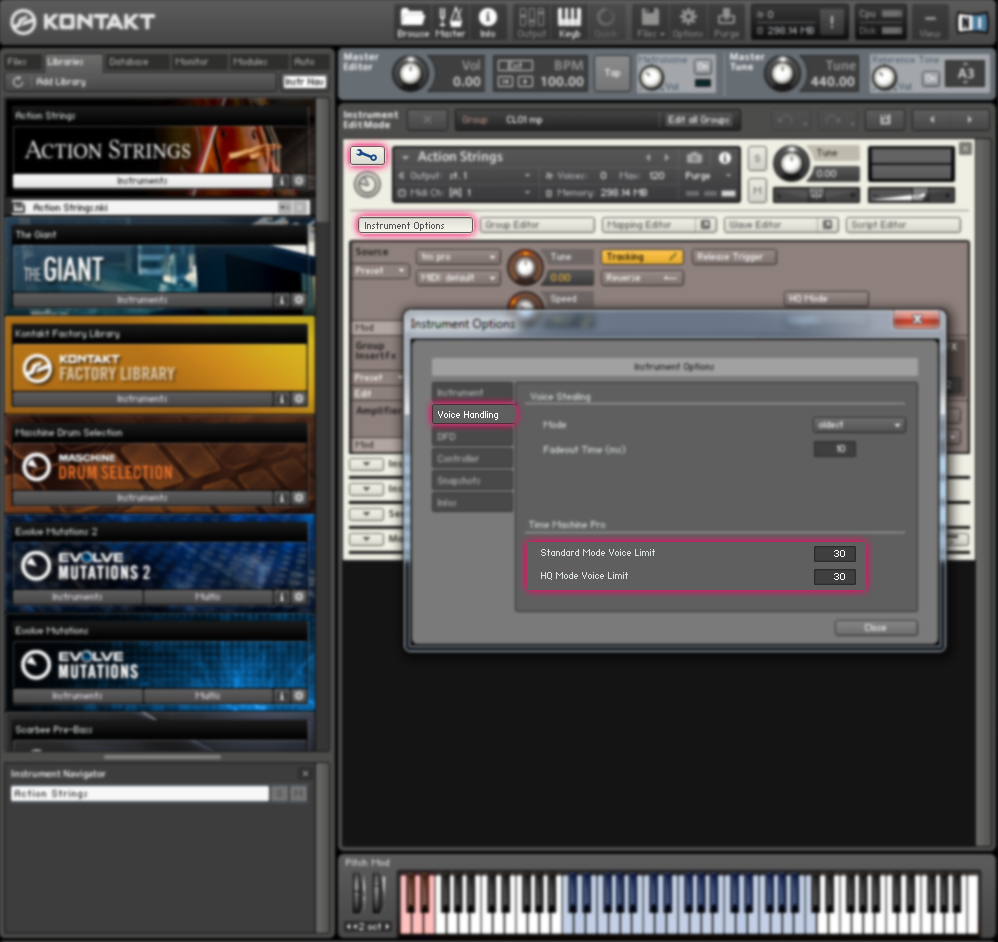998x942 pixels.
Task: Click the Purge icon in the top toolbar
Action: click(726, 22)
